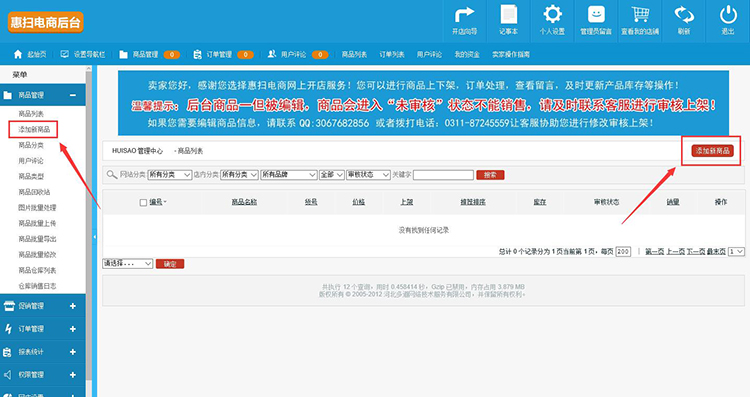The width and height of the screenshot is (750, 397).
Task: Open the 请选择... batch action dropdown
Action: pos(128,264)
